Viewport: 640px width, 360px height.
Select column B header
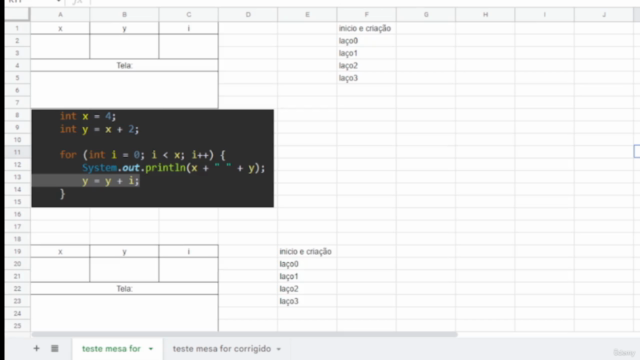click(x=124, y=15)
